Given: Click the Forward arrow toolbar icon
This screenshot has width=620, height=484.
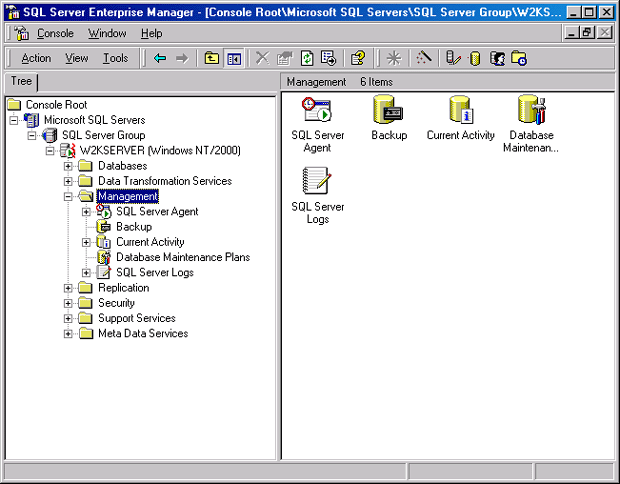Looking at the screenshot, I should tap(182, 59).
